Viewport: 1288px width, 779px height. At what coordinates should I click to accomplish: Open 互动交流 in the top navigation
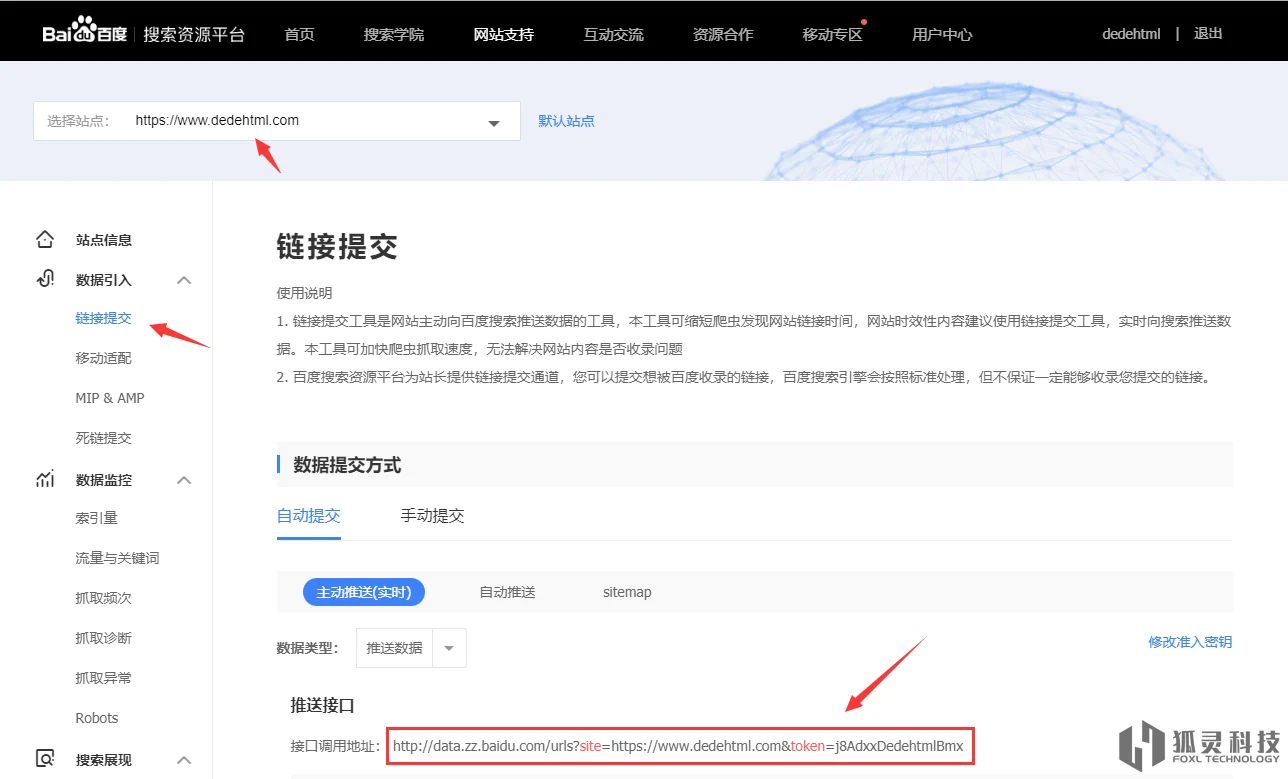(614, 34)
